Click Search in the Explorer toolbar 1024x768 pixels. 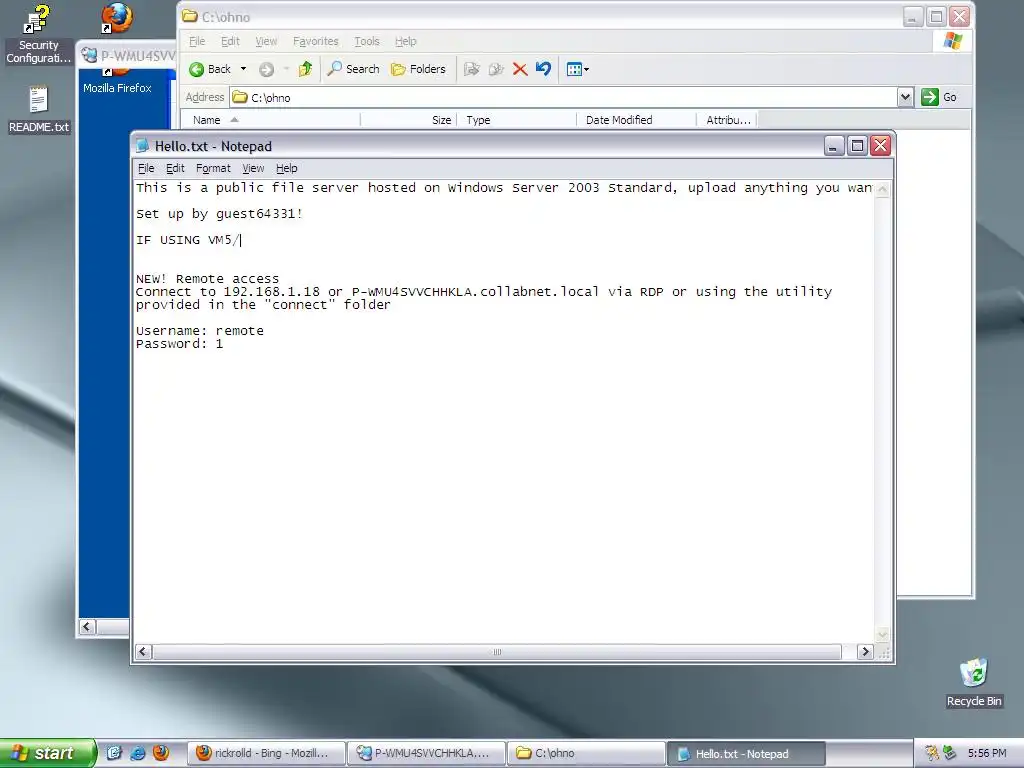coord(353,69)
